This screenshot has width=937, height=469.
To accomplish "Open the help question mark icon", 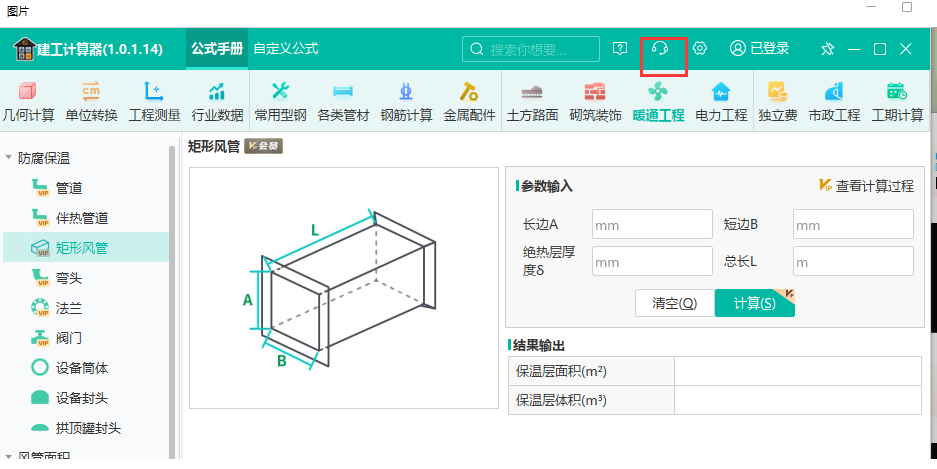I will (620, 48).
